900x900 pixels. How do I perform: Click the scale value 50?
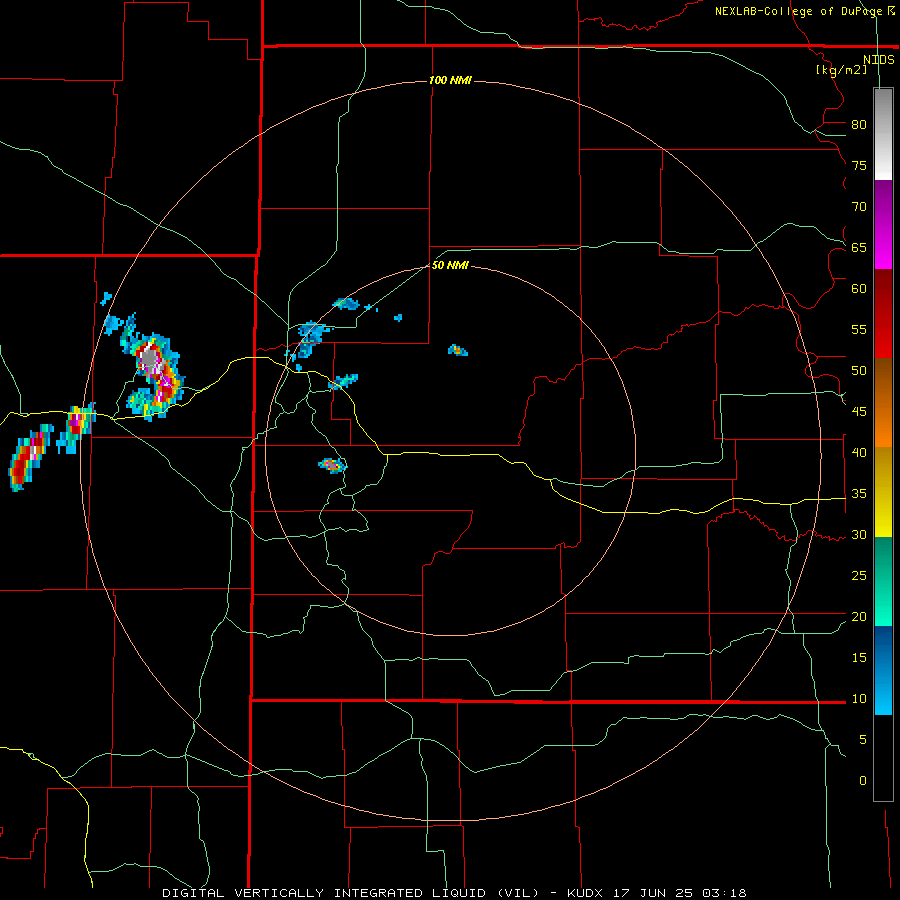859,371
